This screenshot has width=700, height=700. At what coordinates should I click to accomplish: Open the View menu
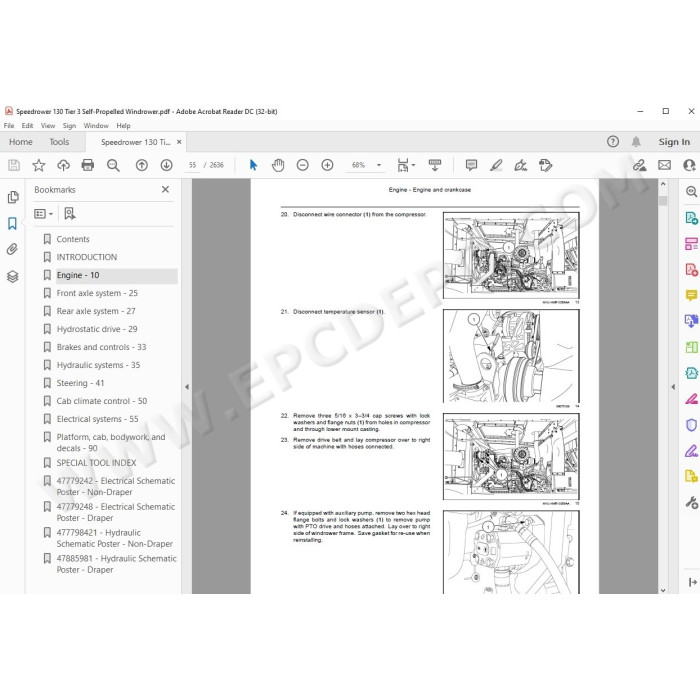(48, 126)
